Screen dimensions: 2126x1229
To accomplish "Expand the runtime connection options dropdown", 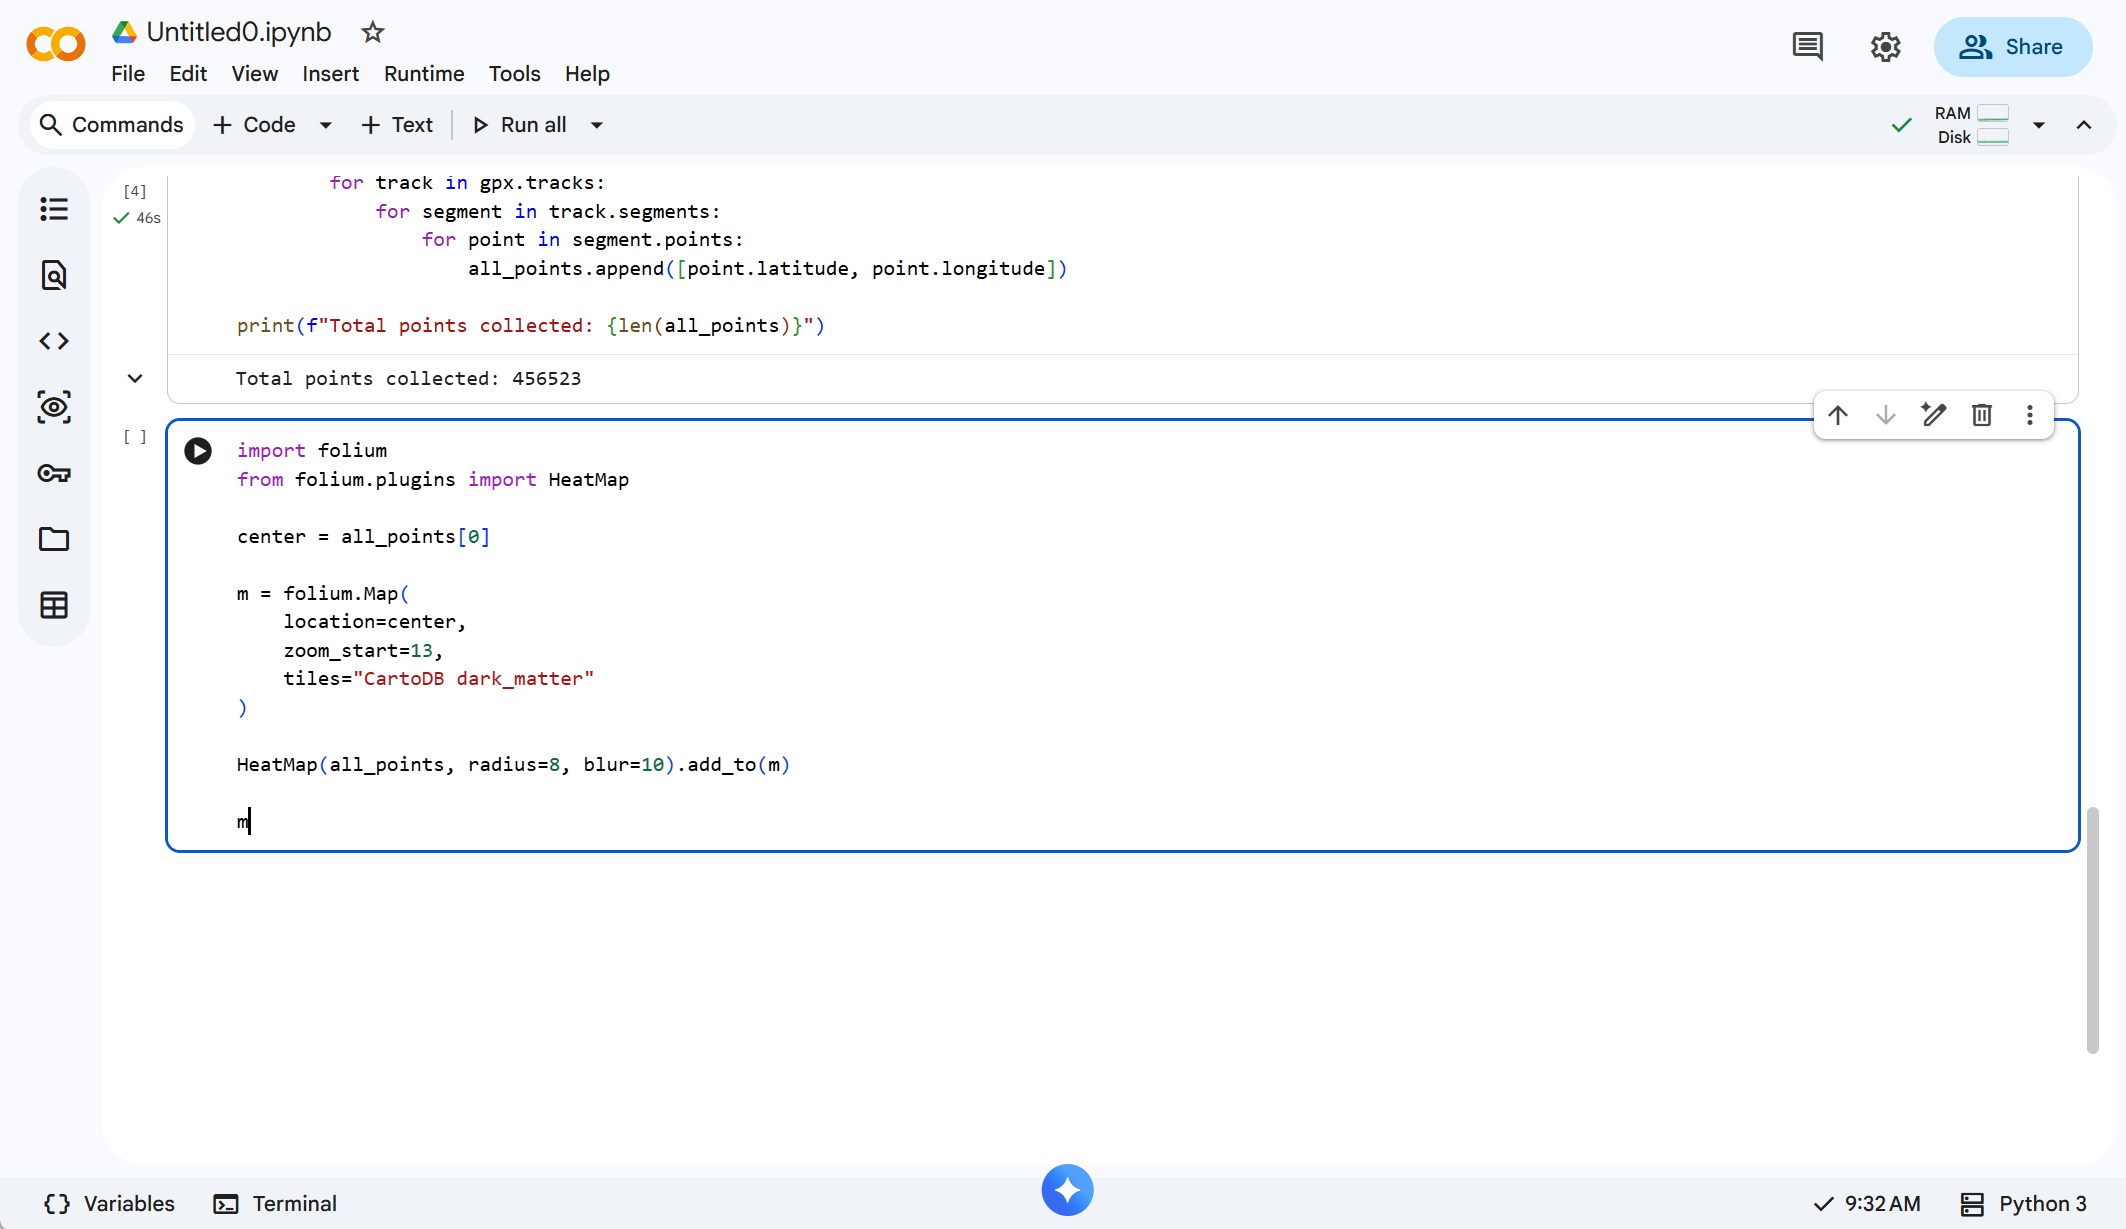I will pos(2039,125).
